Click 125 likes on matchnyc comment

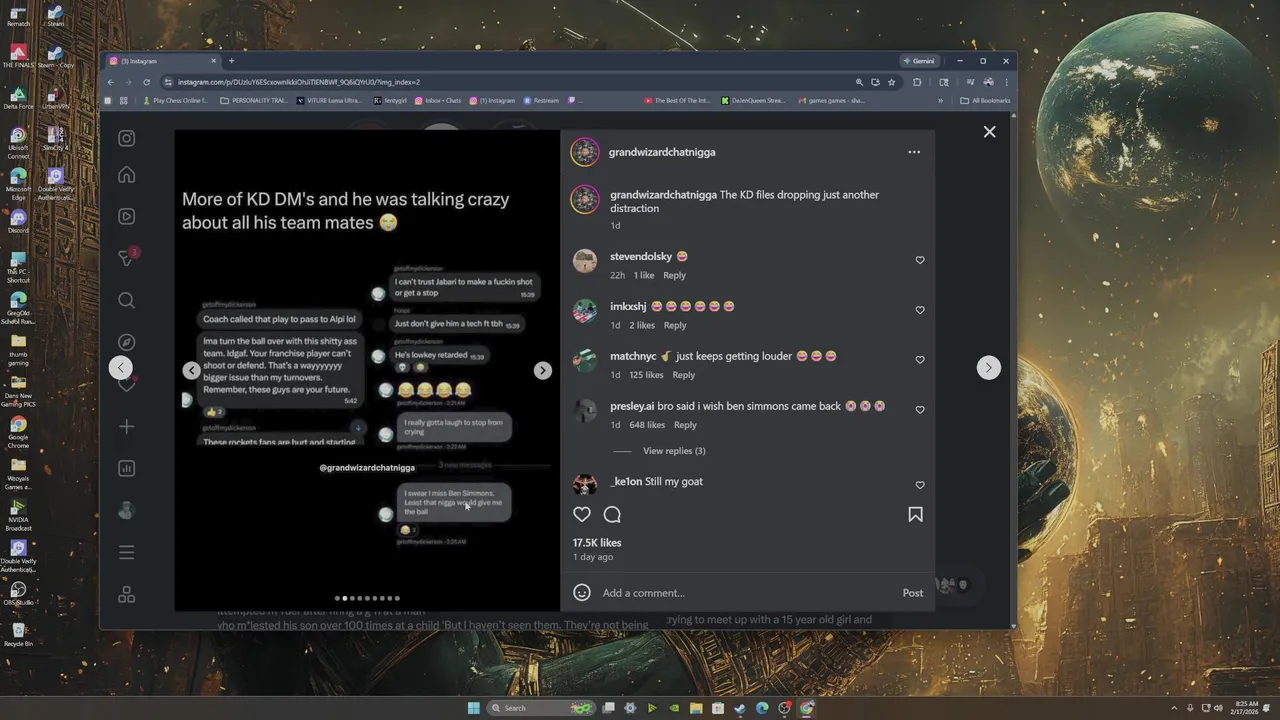pos(646,375)
